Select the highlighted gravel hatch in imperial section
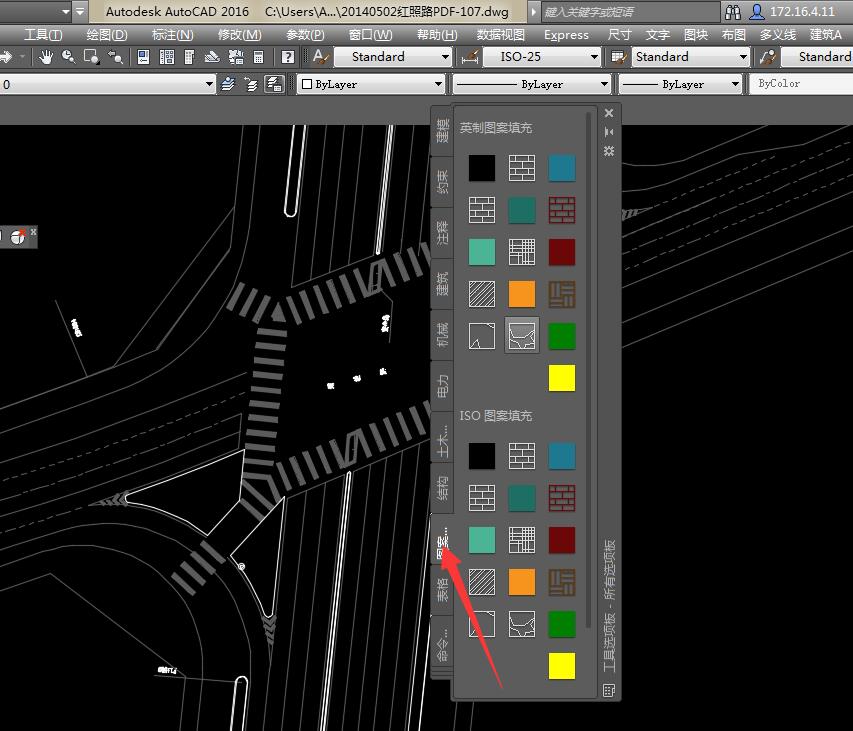 tap(522, 336)
